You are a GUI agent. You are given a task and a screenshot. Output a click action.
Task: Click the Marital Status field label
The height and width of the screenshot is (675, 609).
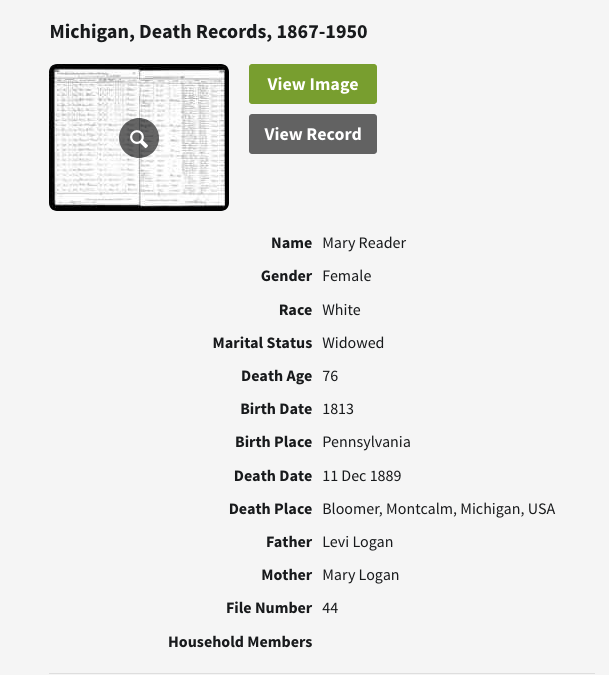[262, 343]
